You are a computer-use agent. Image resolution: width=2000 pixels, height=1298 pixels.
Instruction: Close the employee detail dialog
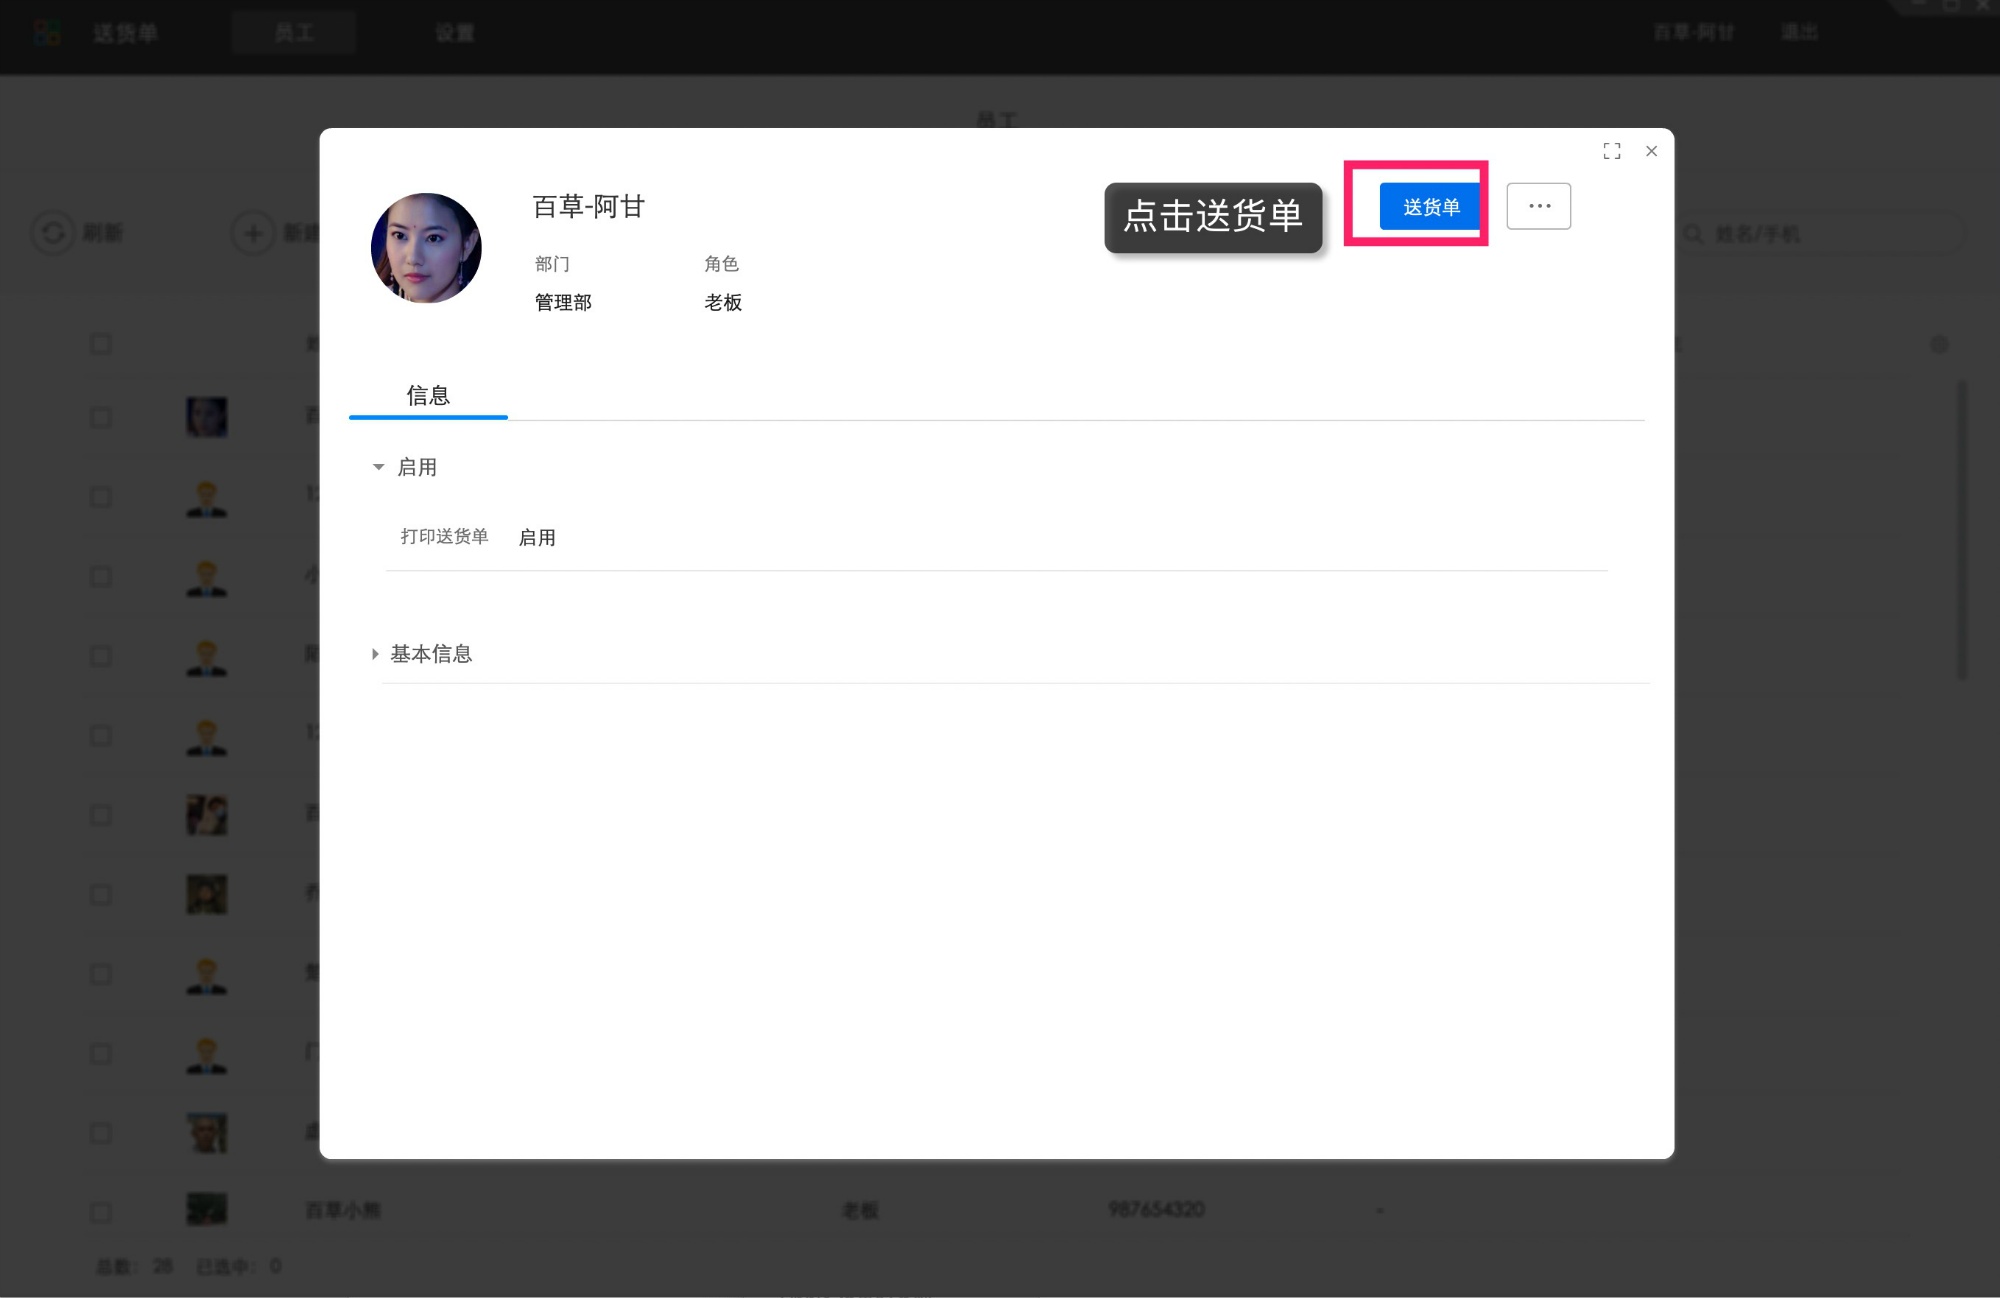pos(1651,151)
